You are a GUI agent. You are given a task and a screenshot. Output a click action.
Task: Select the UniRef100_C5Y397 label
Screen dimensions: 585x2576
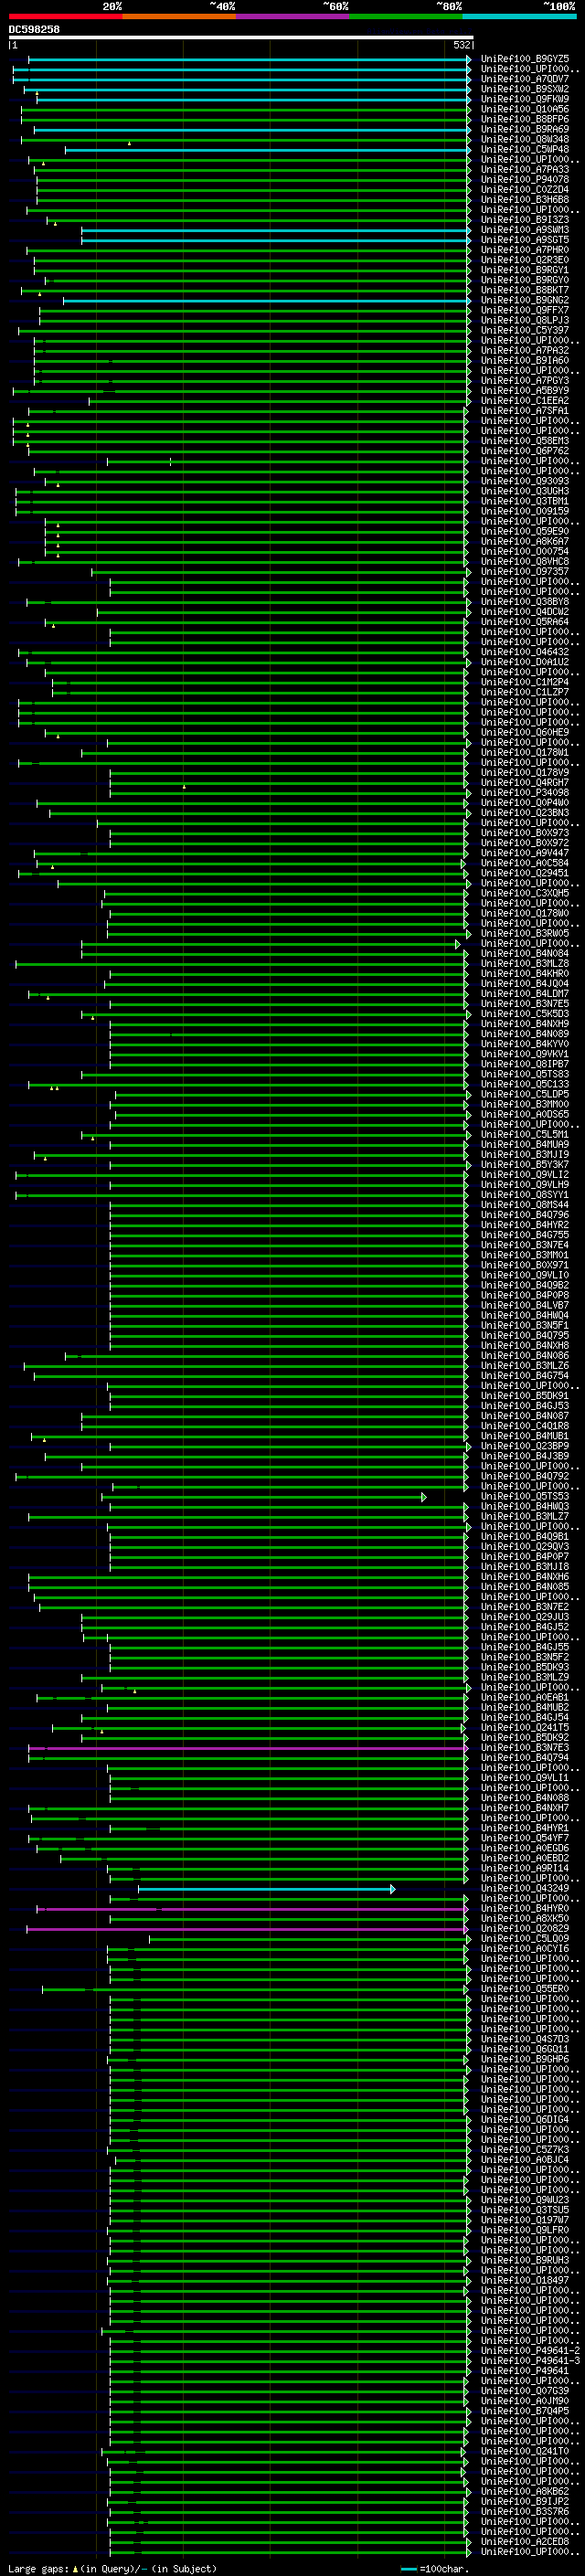pos(525,331)
